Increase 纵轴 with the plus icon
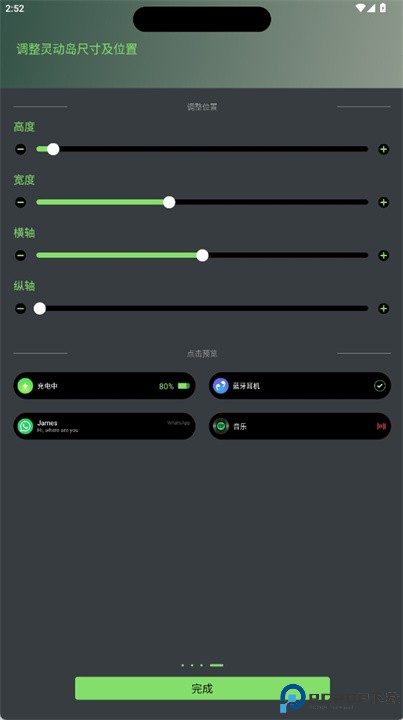The height and width of the screenshot is (720, 403). click(383, 309)
